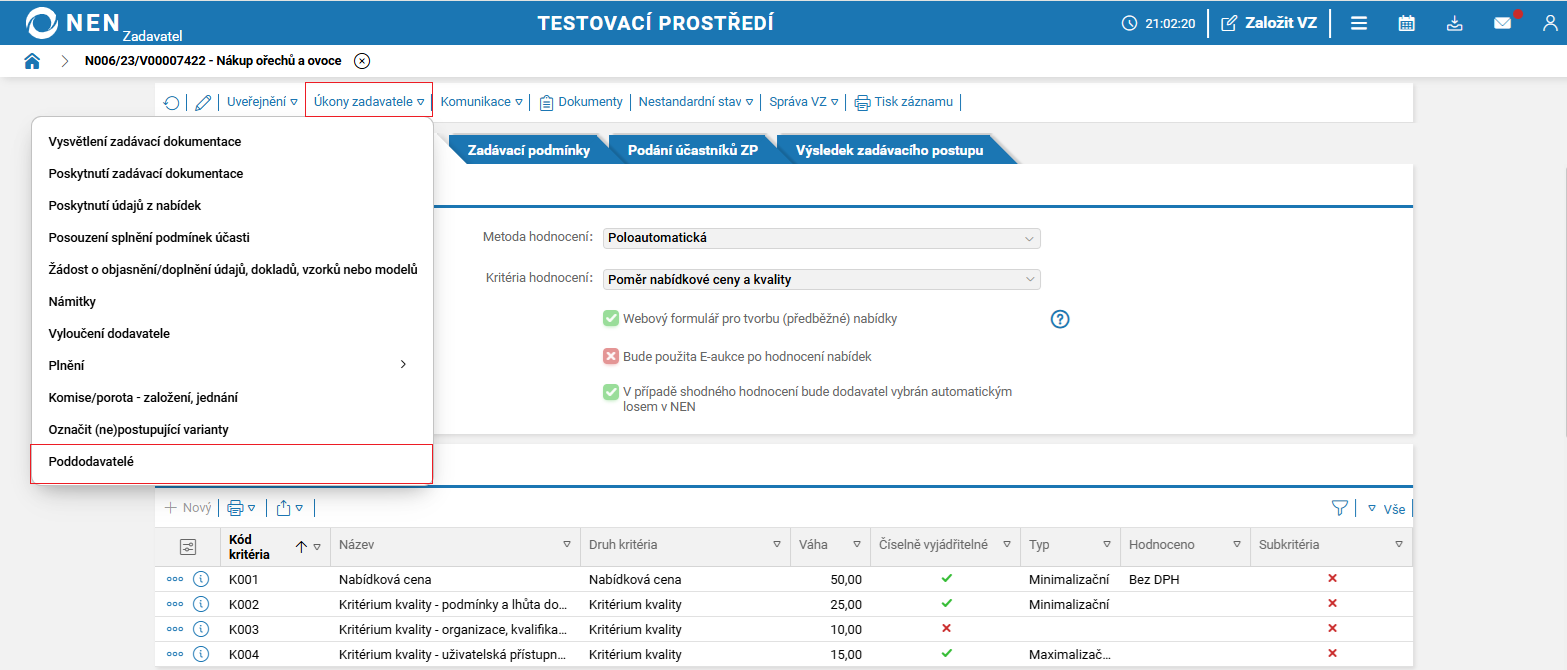The width and height of the screenshot is (1567, 670).
Task: Choose Poddodavatelé from the menu
Action: [x=232, y=463]
